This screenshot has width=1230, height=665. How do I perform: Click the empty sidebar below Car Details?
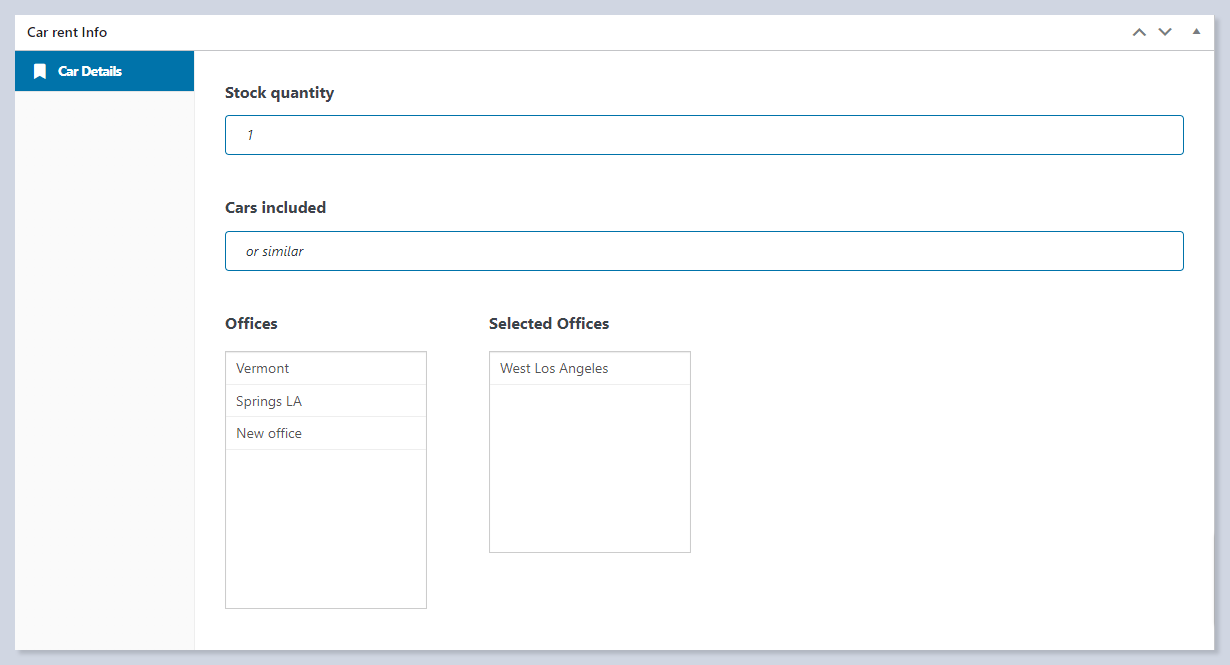pos(104,370)
